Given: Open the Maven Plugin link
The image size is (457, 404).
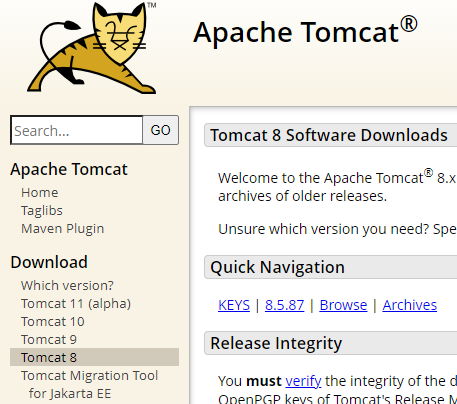Looking at the screenshot, I should [x=63, y=229].
